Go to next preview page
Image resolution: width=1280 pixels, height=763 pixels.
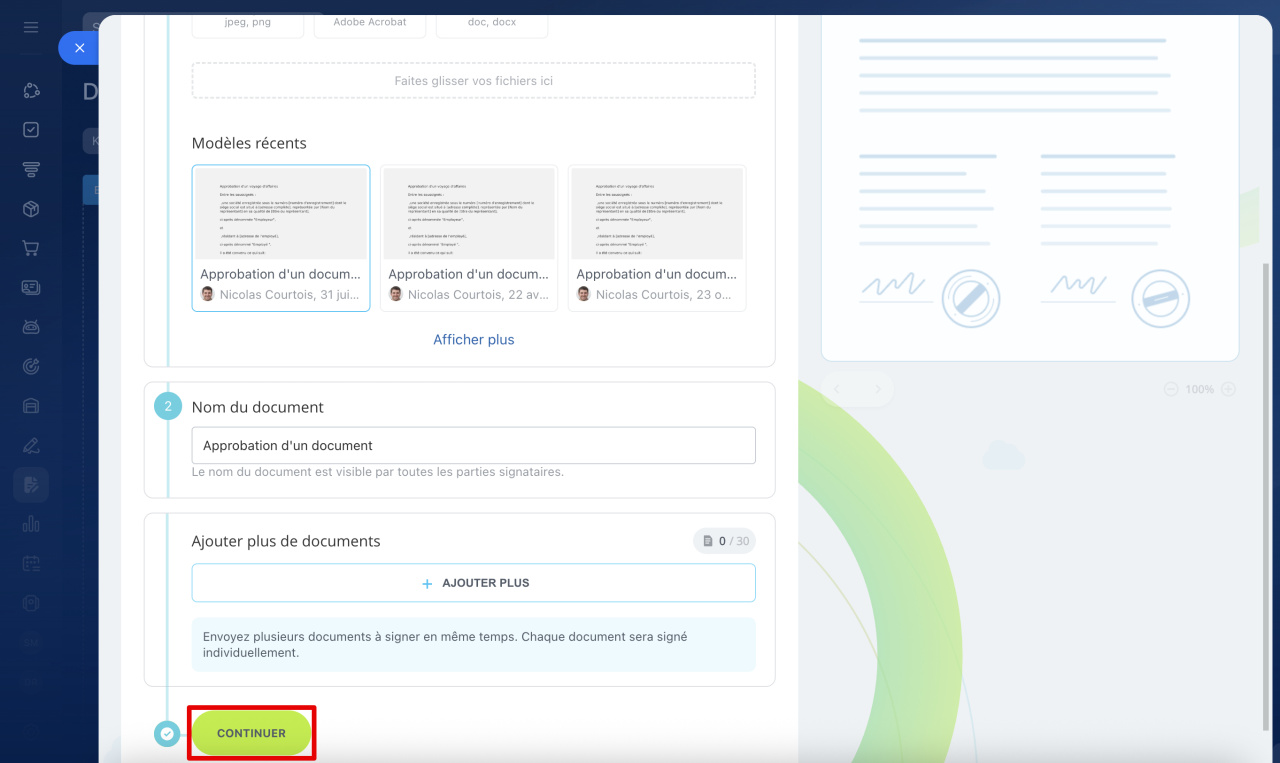(878, 390)
